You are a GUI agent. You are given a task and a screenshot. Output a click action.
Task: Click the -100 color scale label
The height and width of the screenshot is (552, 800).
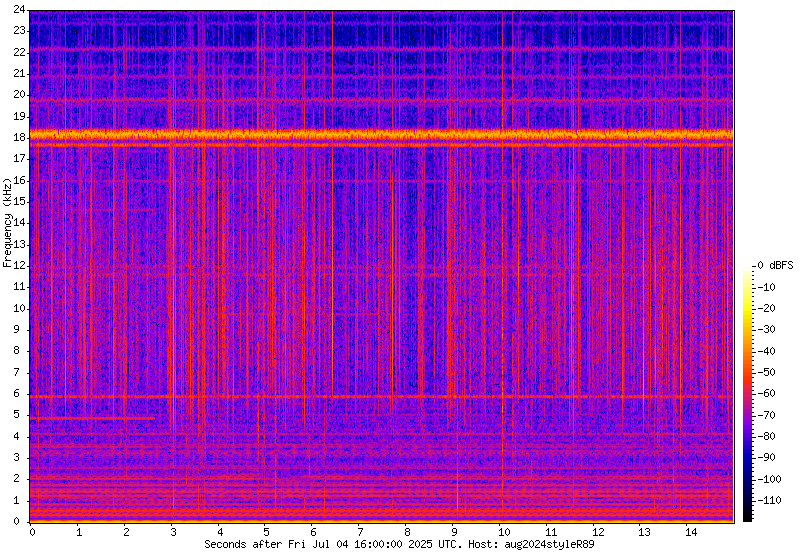coord(769,479)
